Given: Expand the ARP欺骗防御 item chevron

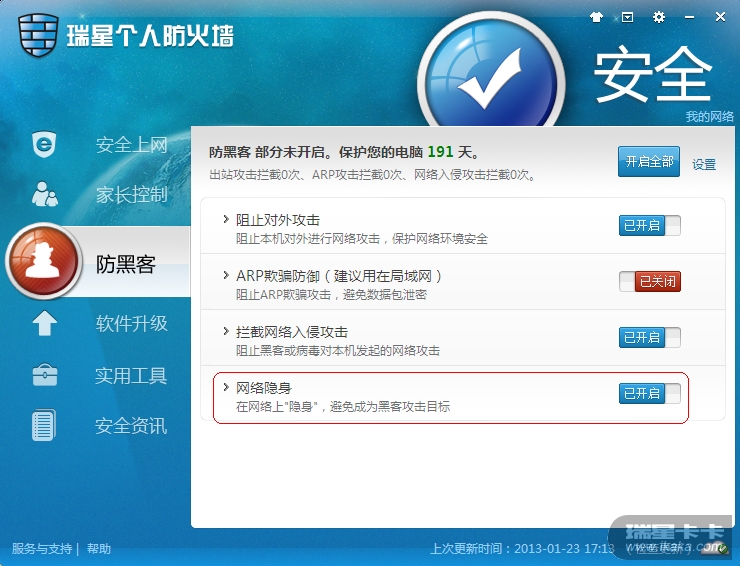Looking at the screenshot, I should 226,275.
